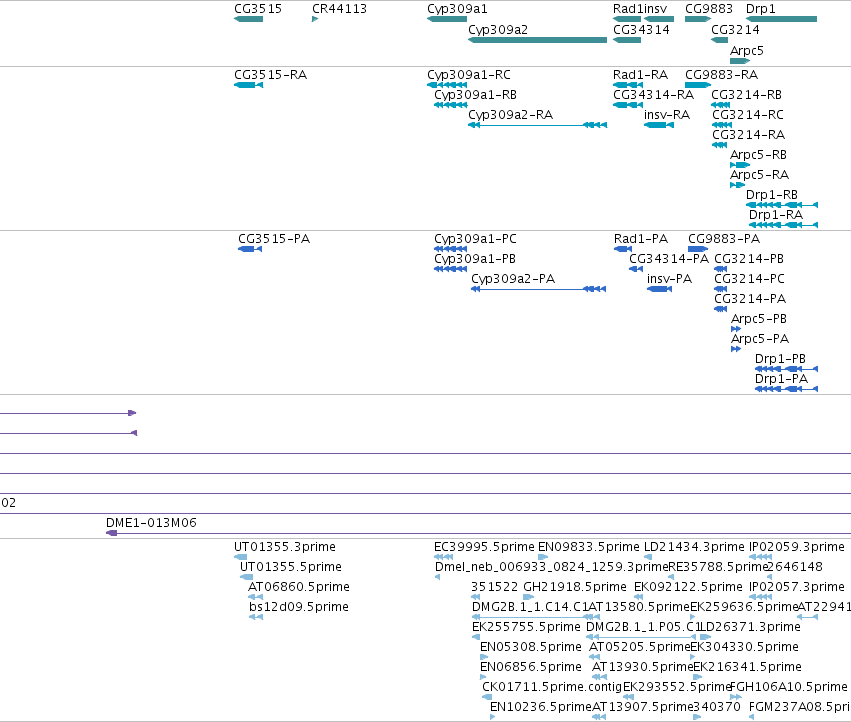This screenshot has width=851, height=722.
Task: Click the Drp1-RB transcript label
Action: pos(772,194)
